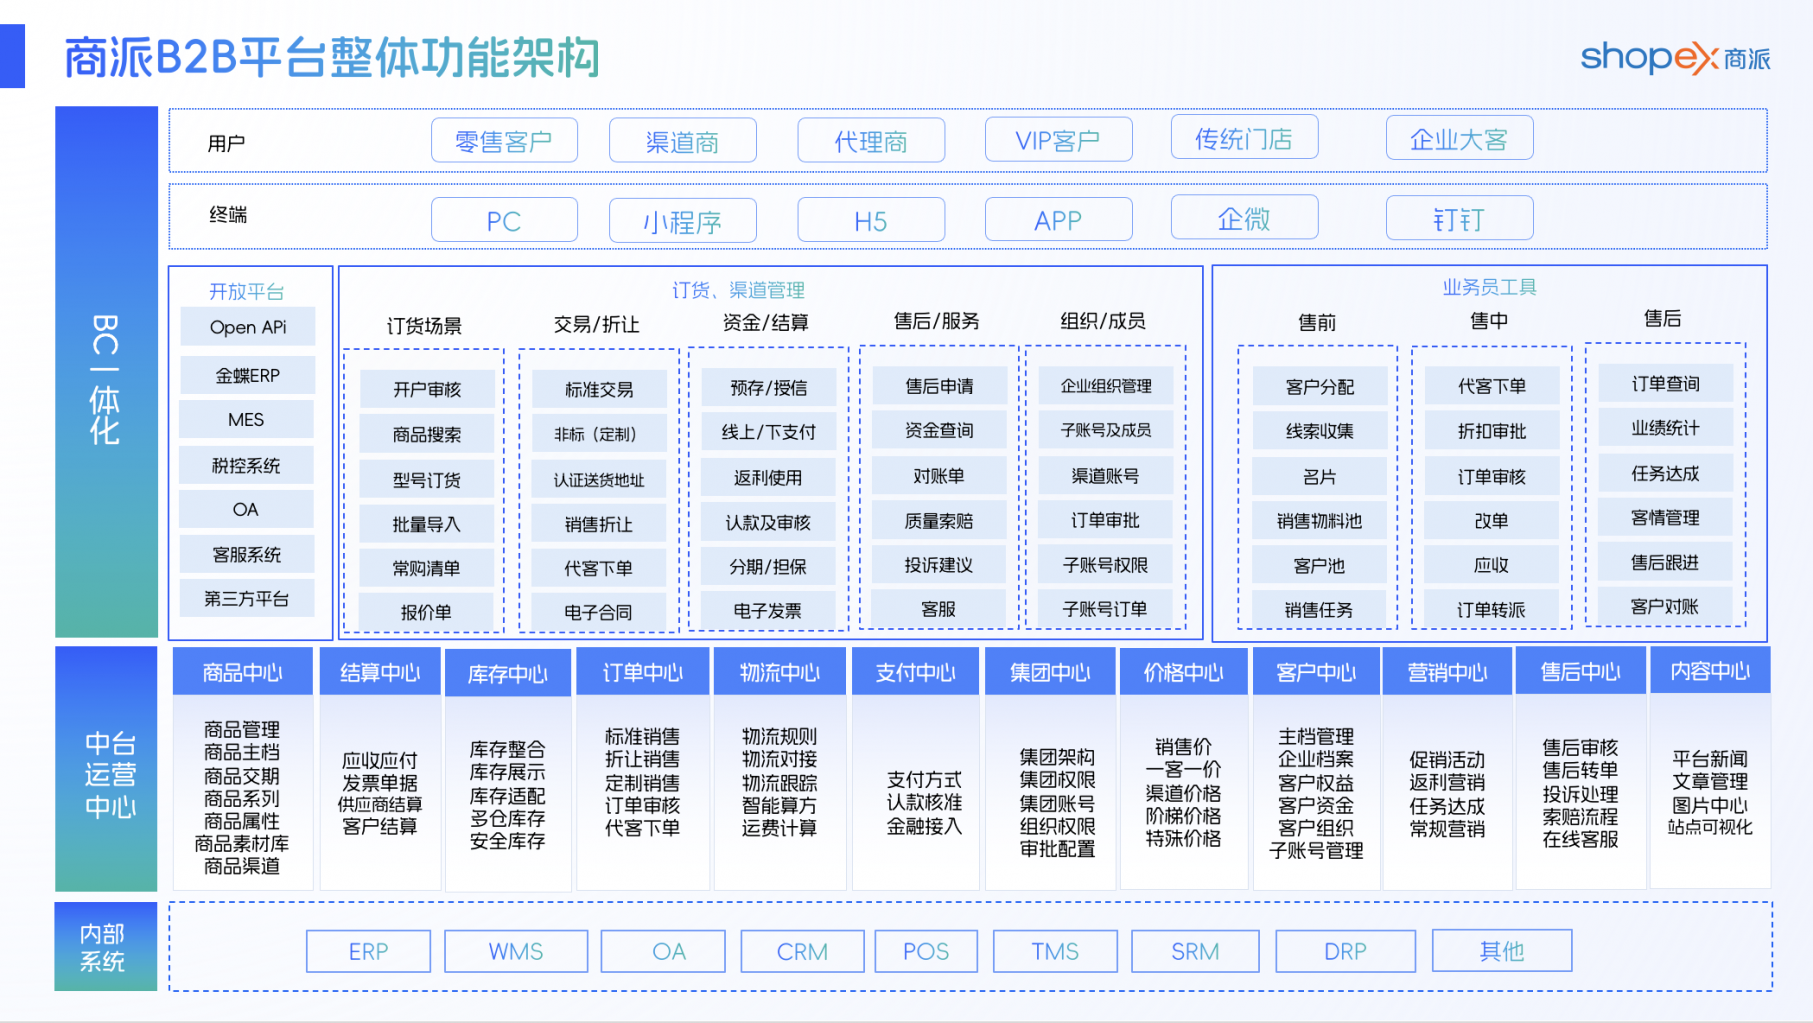
Task: Select the 子账号权限 cell
Action: 1105,564
